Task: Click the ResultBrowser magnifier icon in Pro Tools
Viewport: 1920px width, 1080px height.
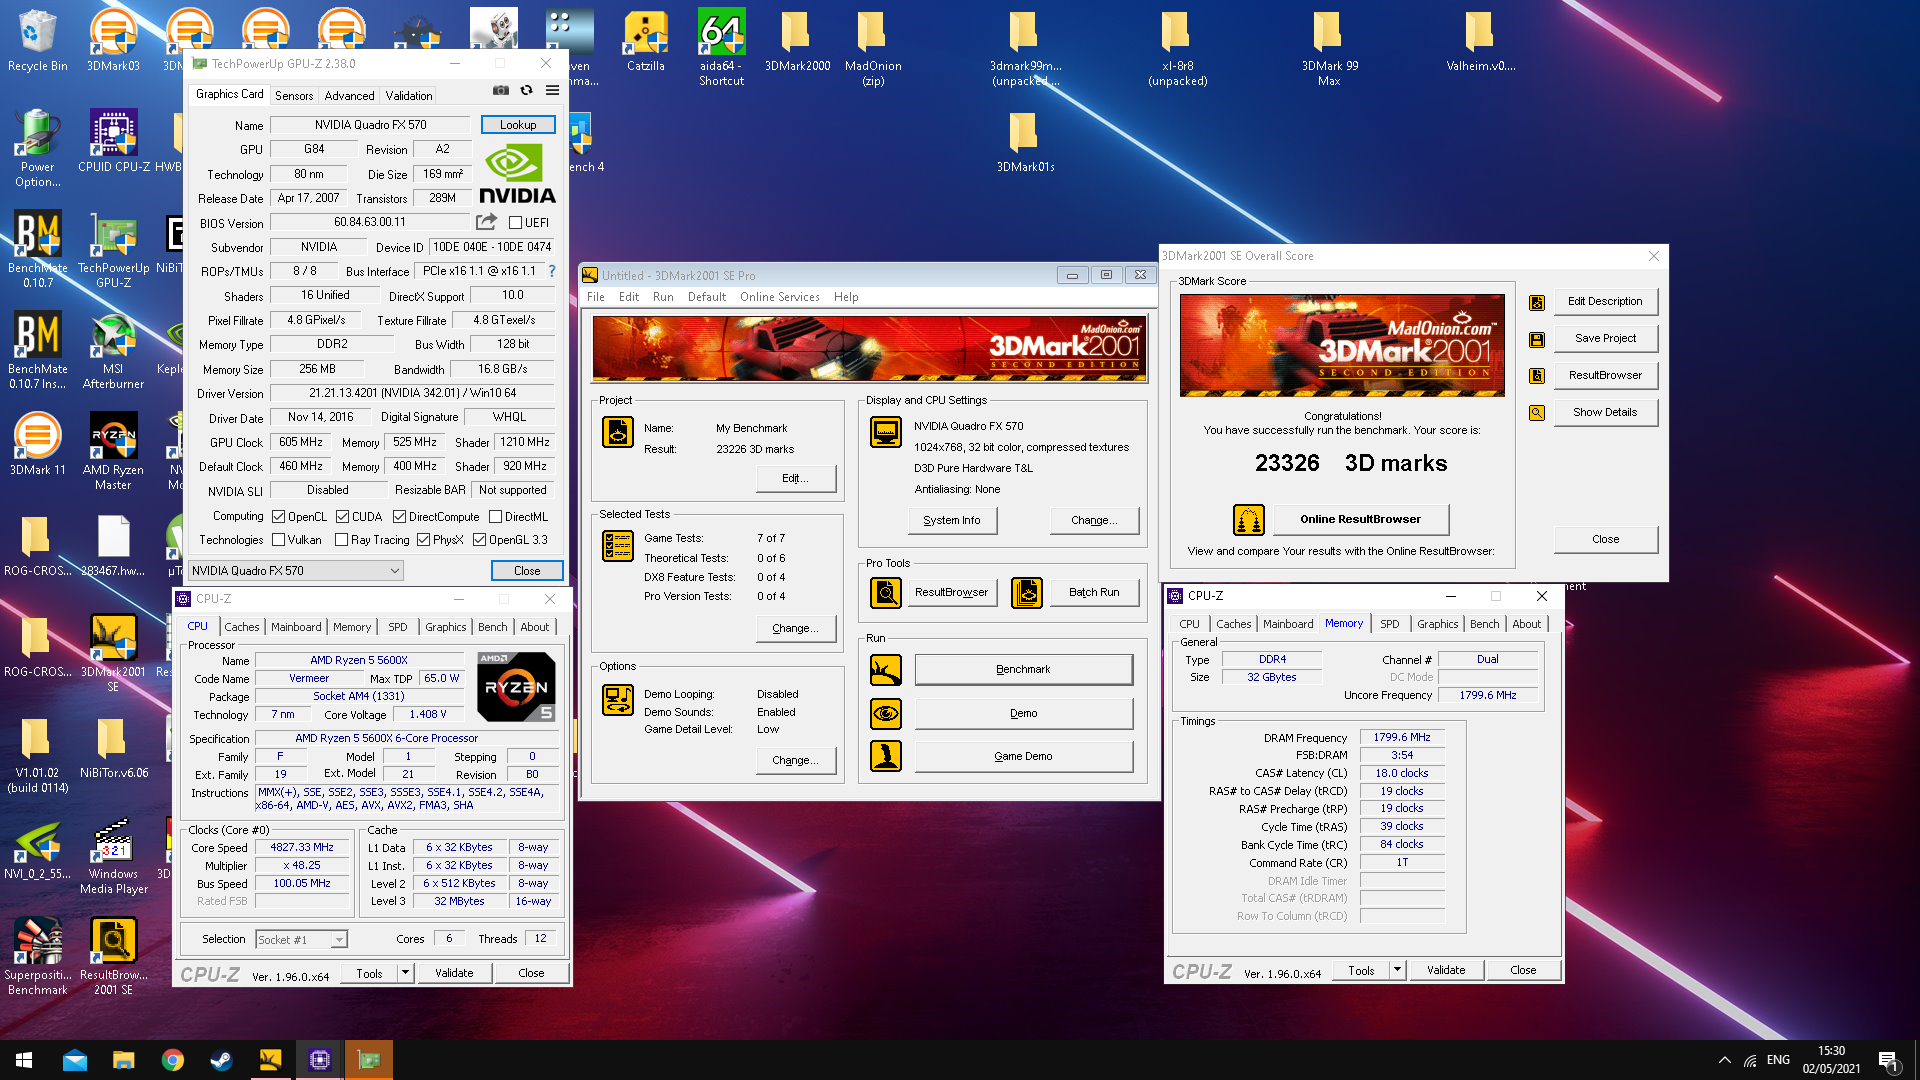Action: tap(886, 593)
